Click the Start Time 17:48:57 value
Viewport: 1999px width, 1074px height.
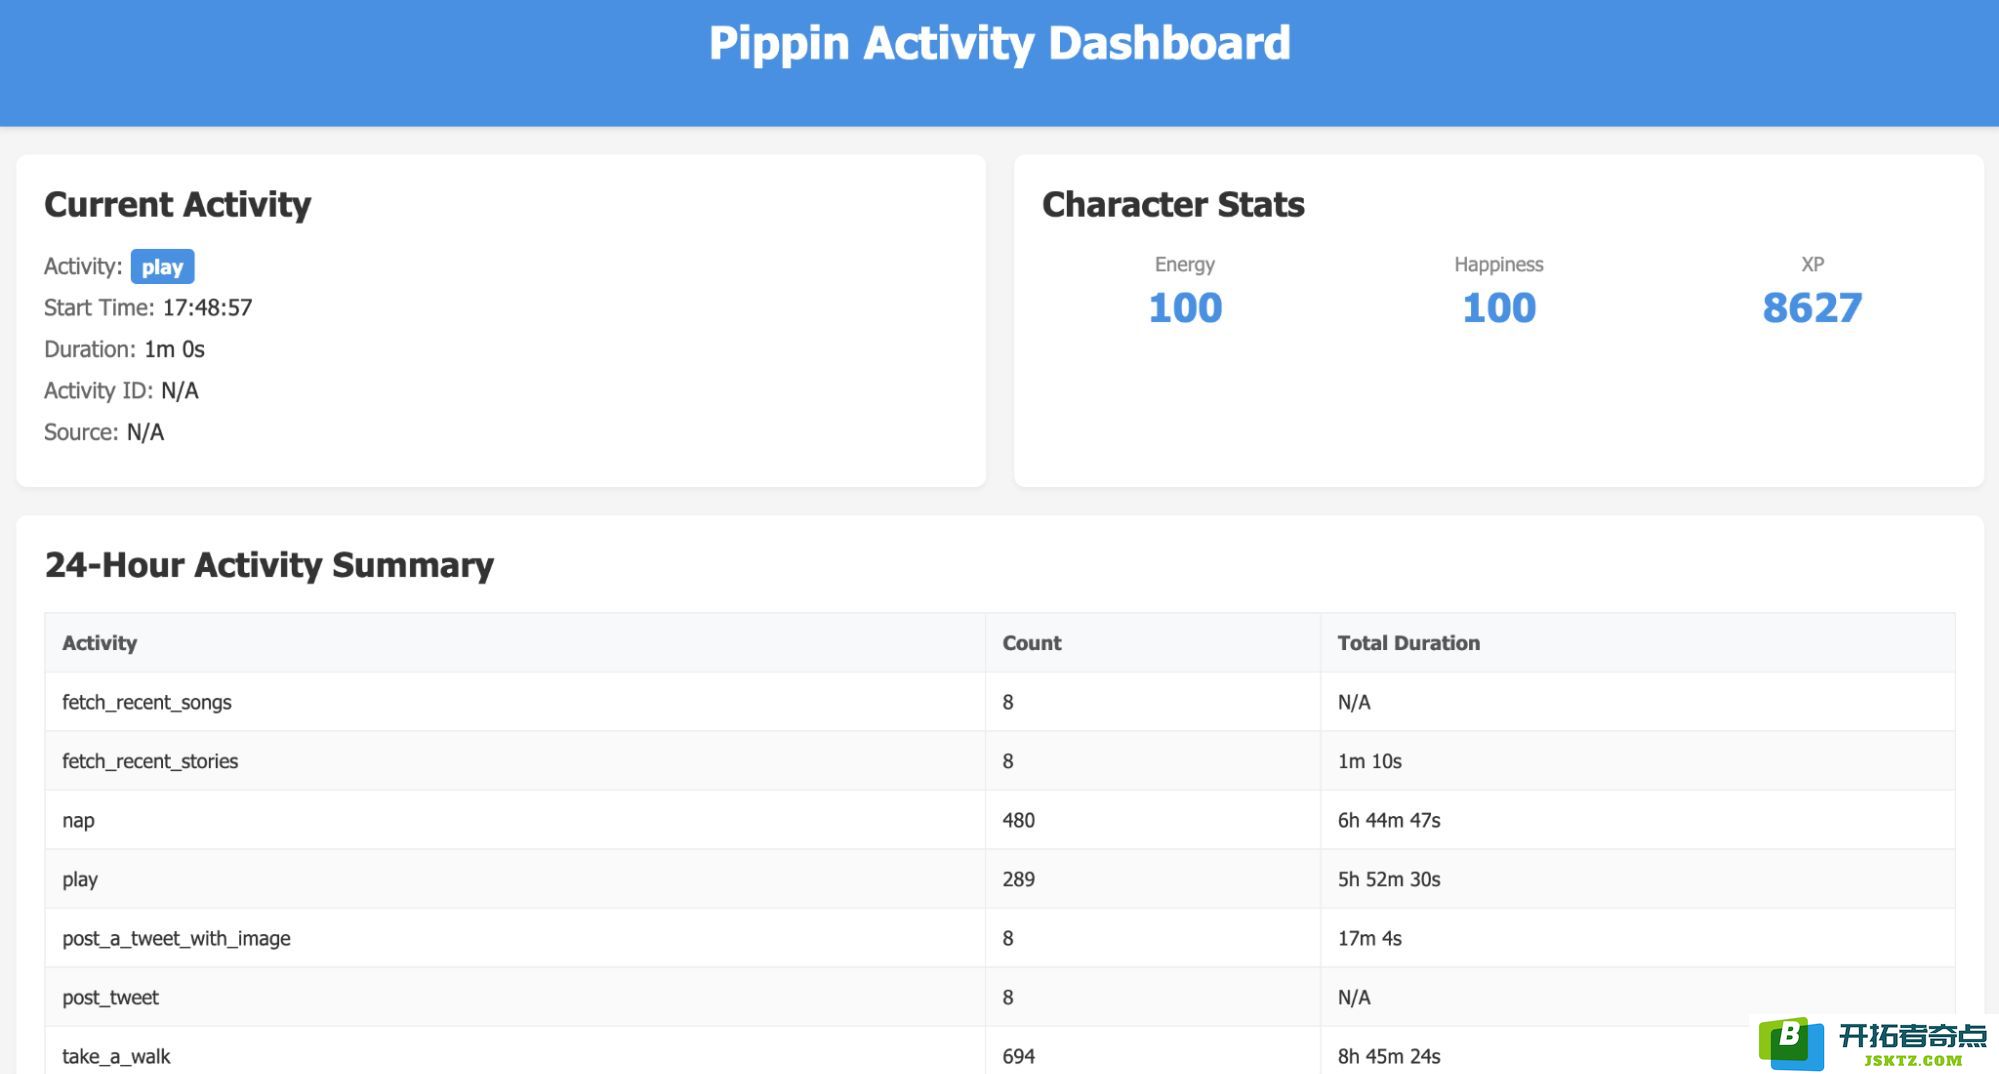[x=207, y=308]
